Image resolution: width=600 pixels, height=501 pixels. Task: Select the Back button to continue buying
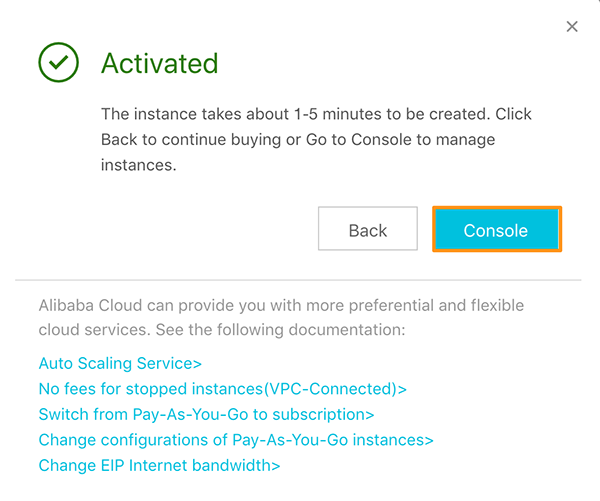[368, 228]
